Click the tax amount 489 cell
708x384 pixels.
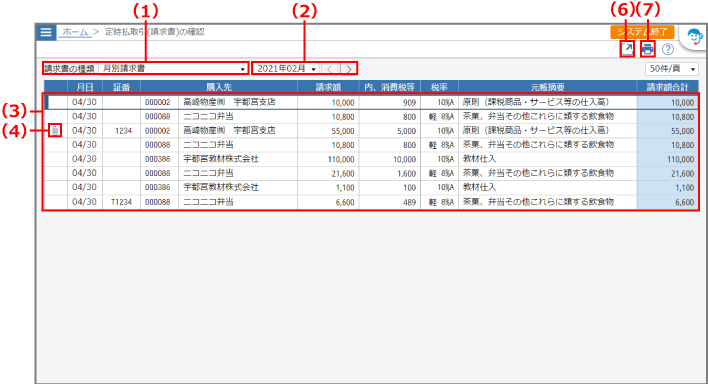pyautogui.click(x=390, y=202)
